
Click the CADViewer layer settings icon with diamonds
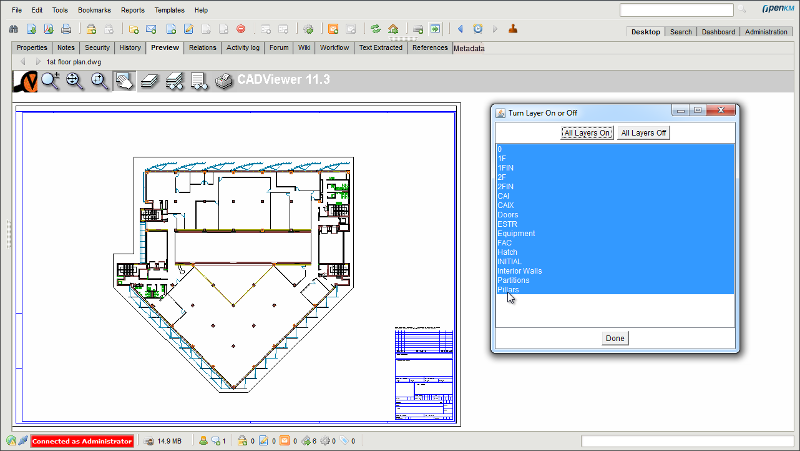[x=174, y=81]
